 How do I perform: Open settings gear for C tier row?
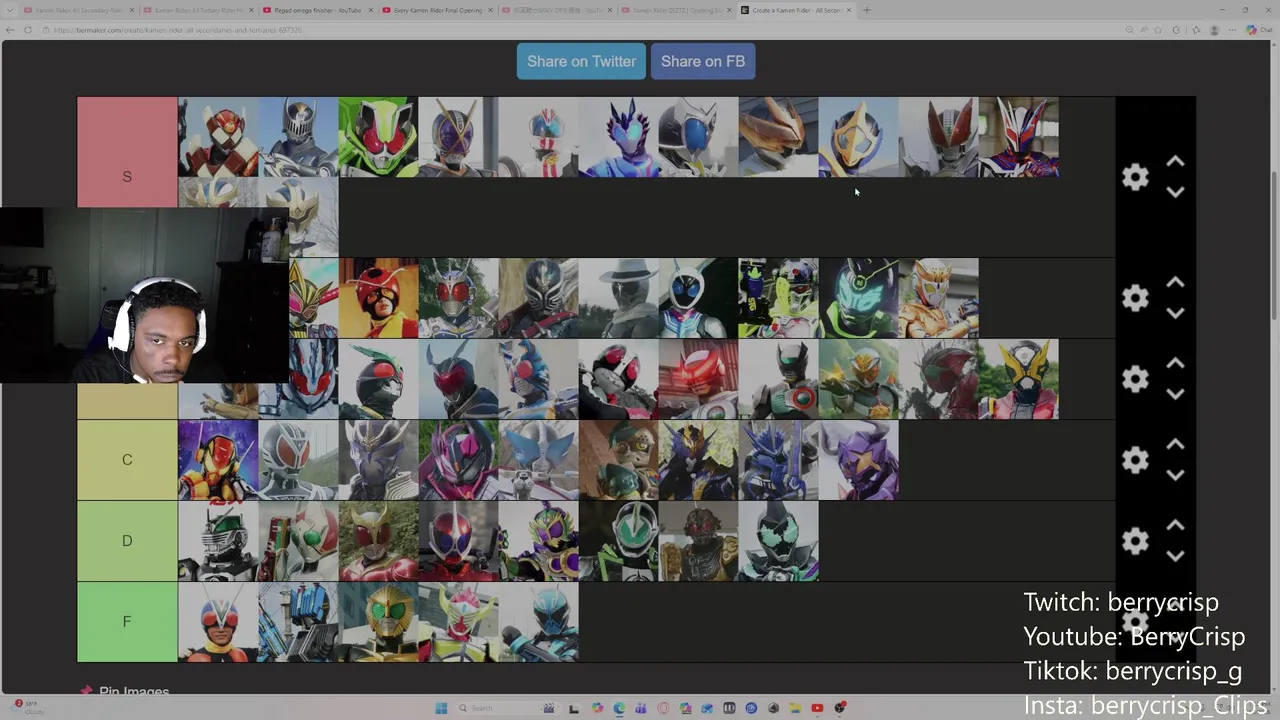coord(1135,460)
